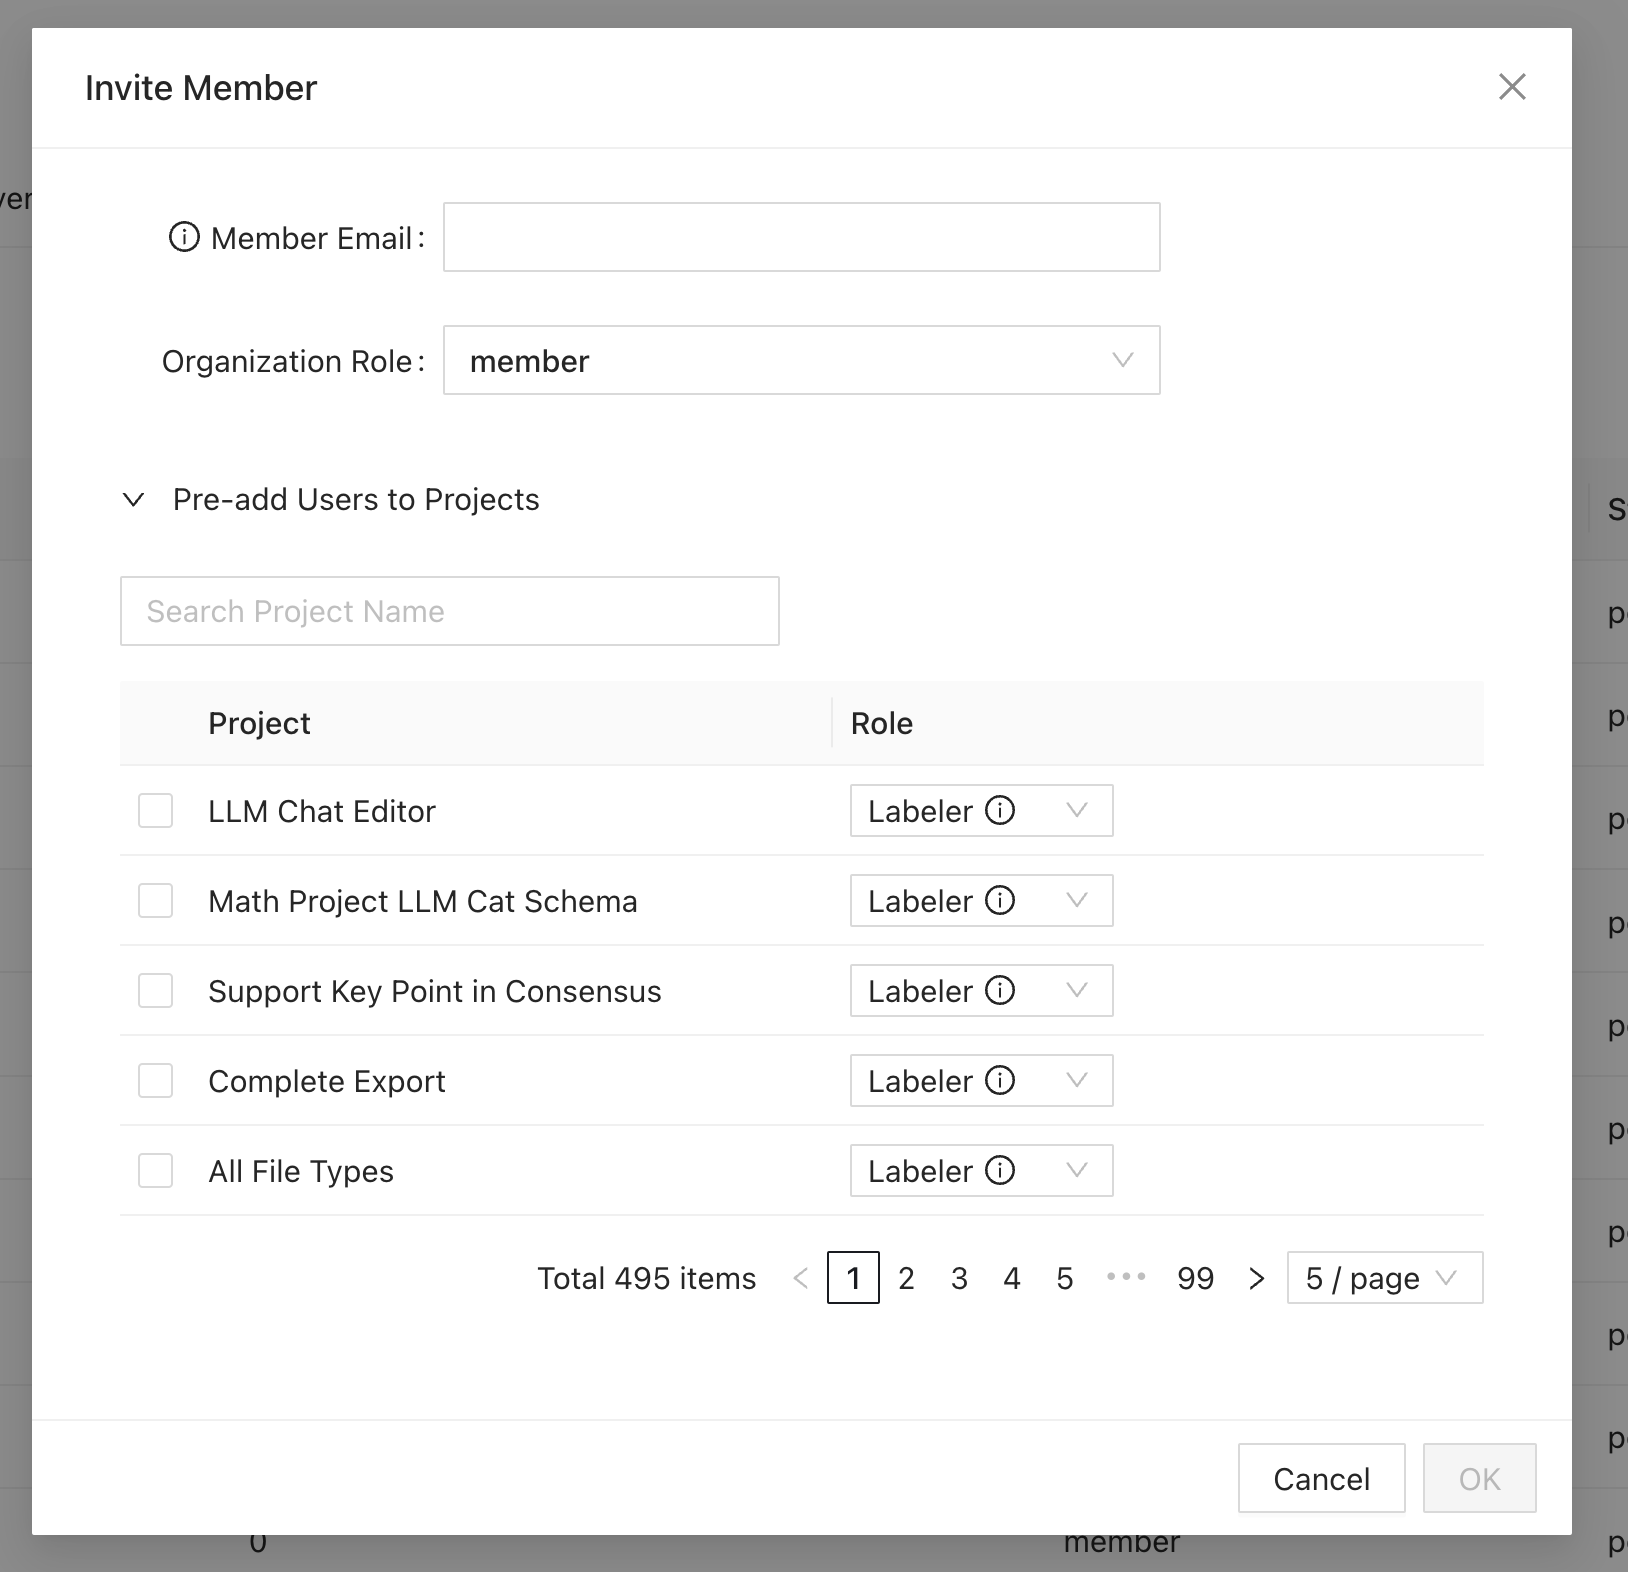Screen dimensions: 1628x1572
Task: Open the Organization Role dropdown
Action: point(801,360)
